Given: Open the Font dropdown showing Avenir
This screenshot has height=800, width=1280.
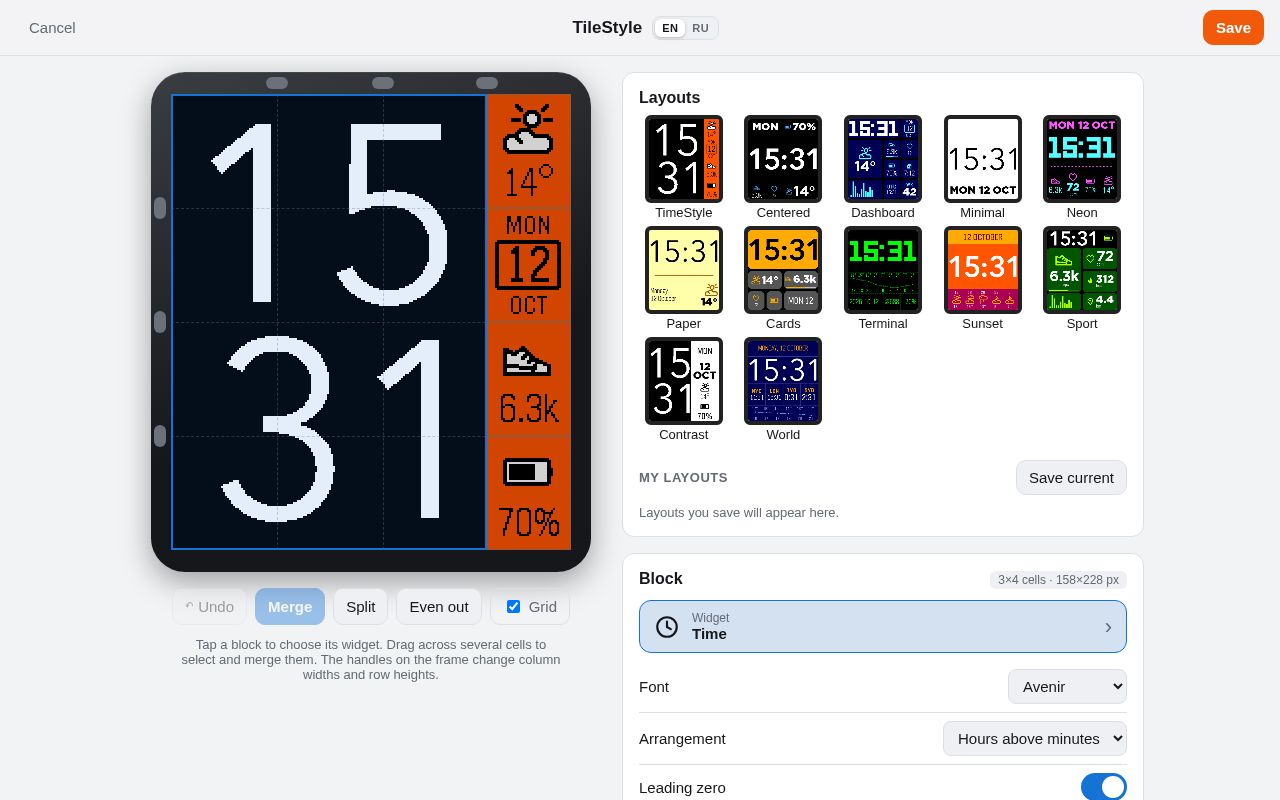Looking at the screenshot, I should click(x=1067, y=687).
